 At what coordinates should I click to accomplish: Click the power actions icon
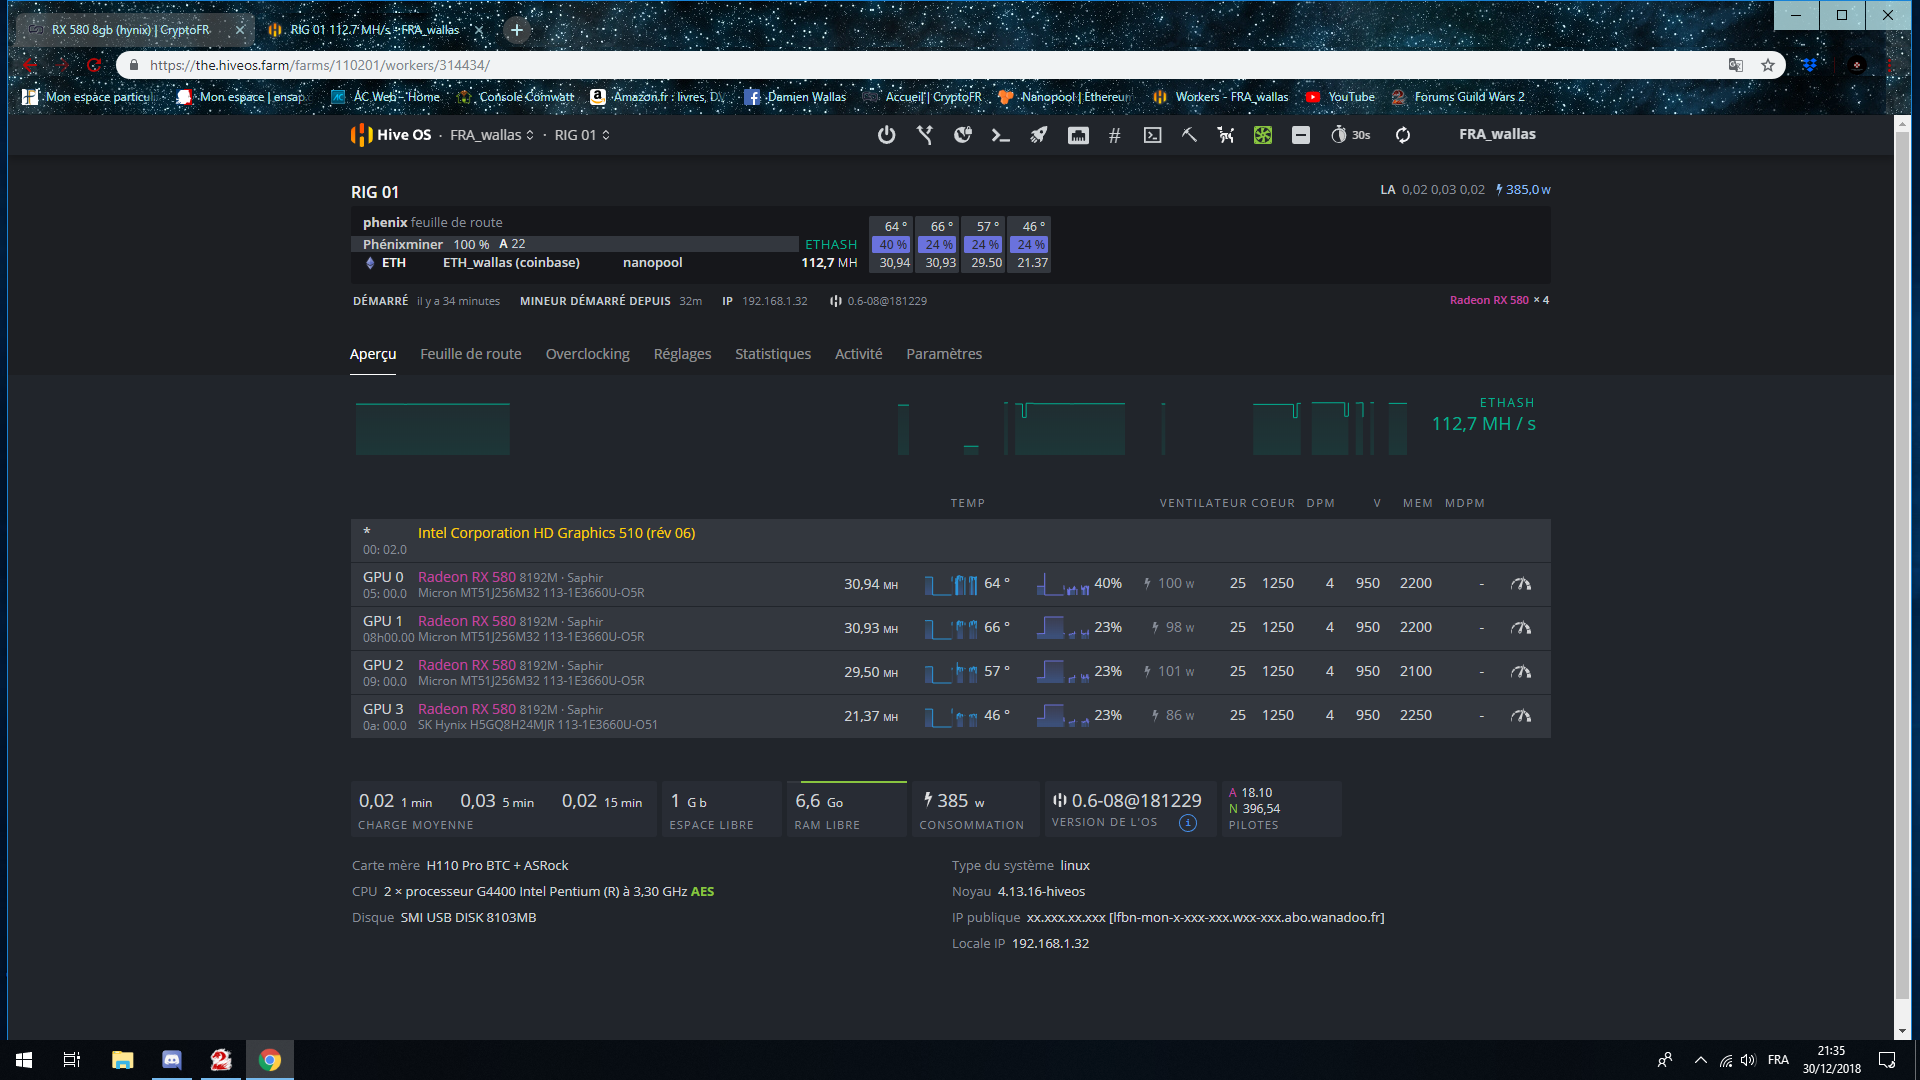[886, 135]
